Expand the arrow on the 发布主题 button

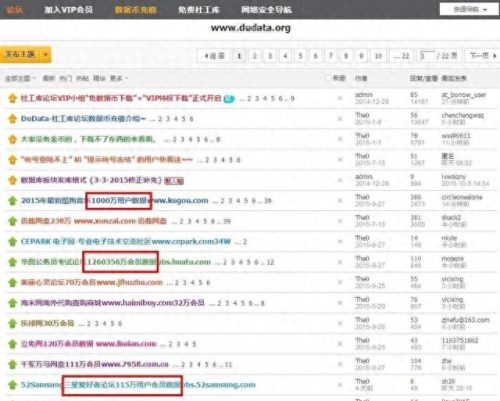click(46, 54)
